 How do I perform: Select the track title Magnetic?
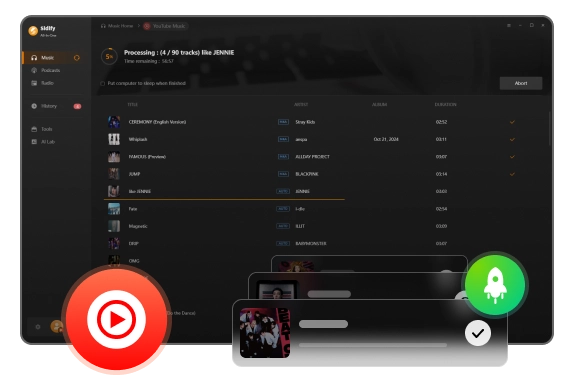(138, 226)
